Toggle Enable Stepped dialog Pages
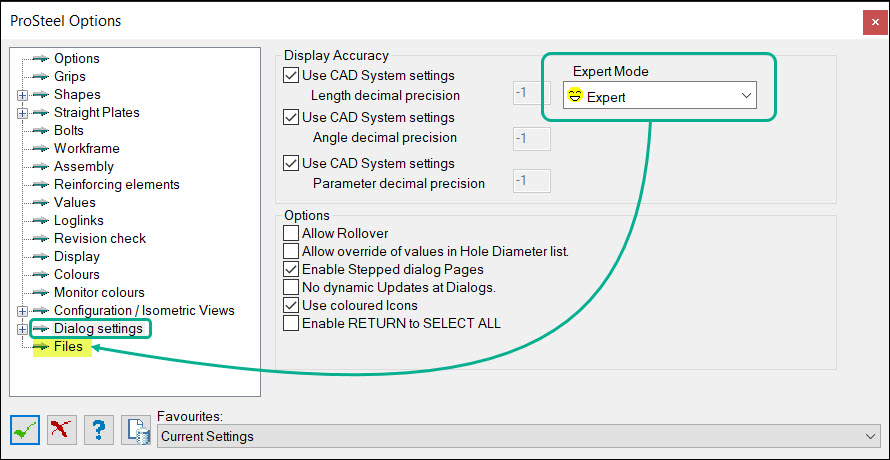The image size is (890, 460). point(291,269)
